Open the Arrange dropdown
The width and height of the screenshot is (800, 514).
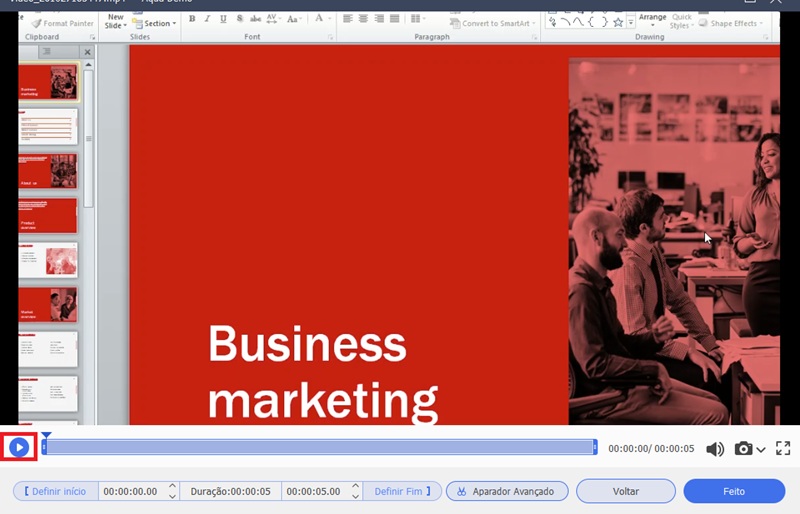[653, 20]
